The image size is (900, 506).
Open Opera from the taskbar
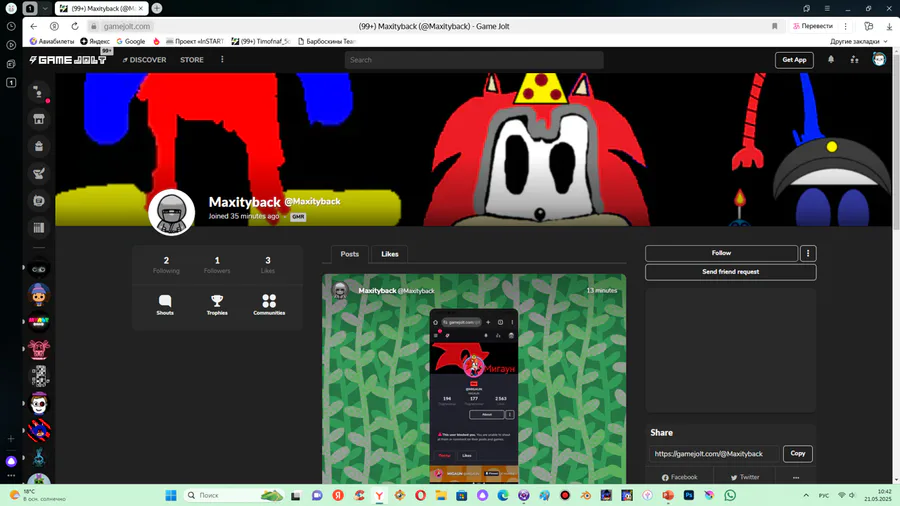(x=421, y=495)
